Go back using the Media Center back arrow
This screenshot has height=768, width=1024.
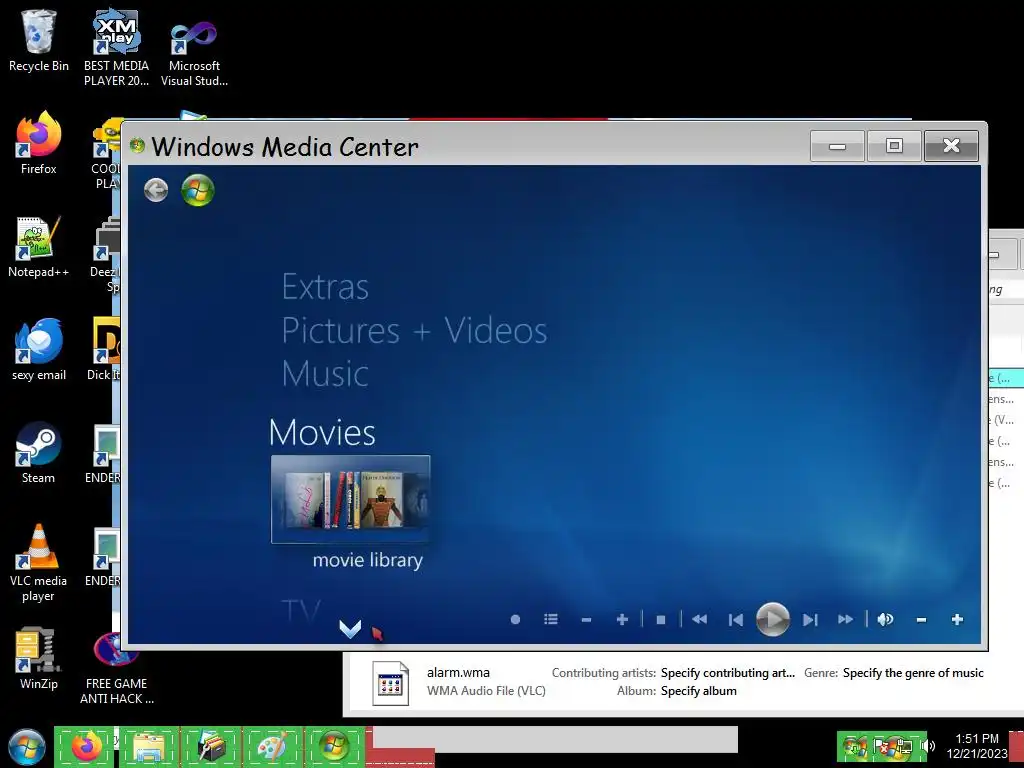156,190
